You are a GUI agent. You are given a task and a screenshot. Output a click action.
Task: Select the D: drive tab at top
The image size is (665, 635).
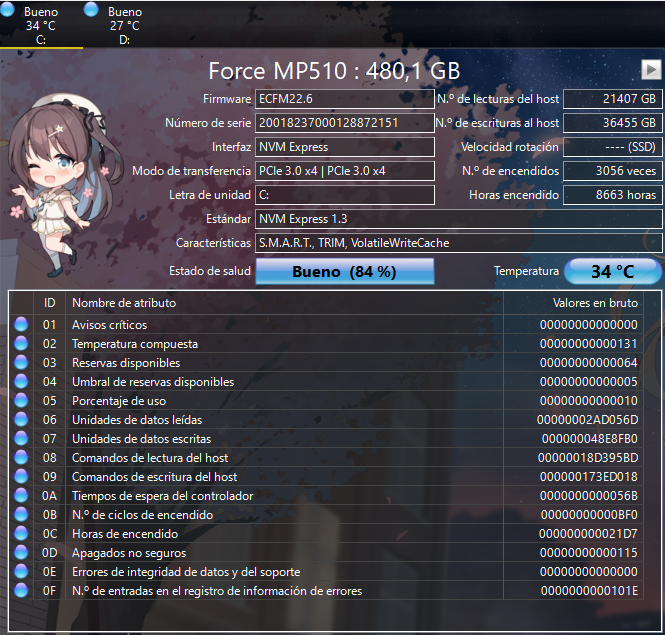coord(125,25)
